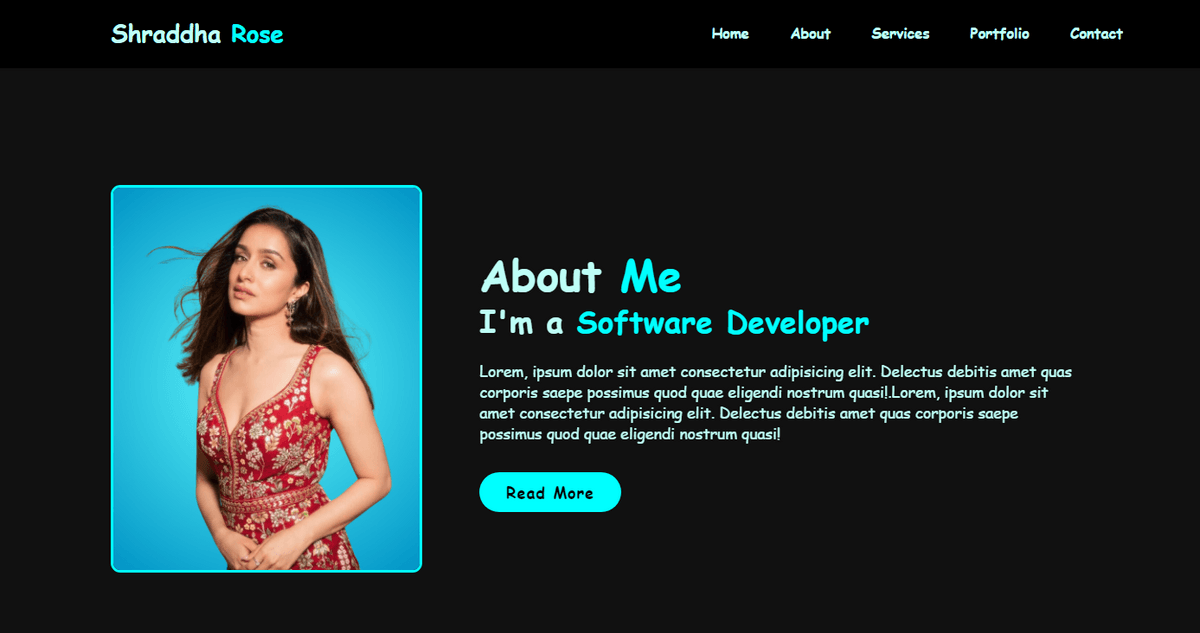1200x633 pixels.
Task: Go to the Home nav link
Action: pos(730,34)
